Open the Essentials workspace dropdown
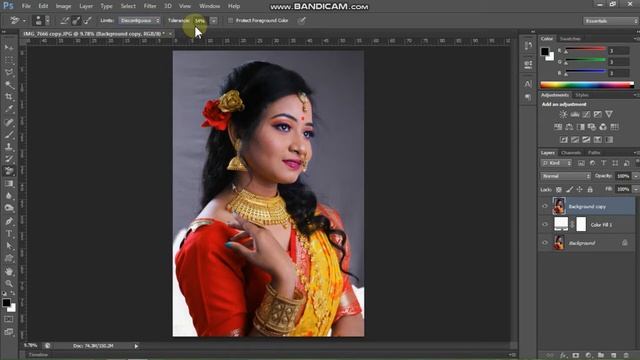Viewport: 640px width, 360px height. click(610, 21)
